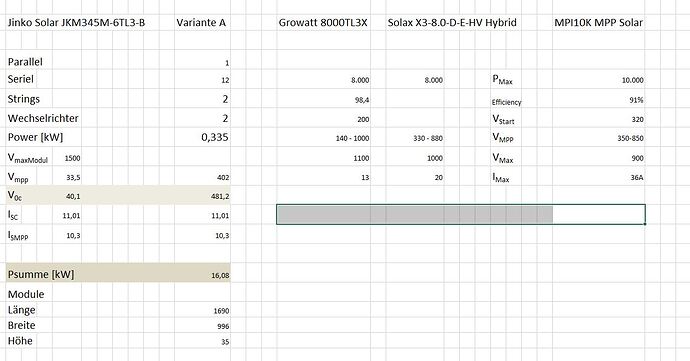The height and width of the screenshot is (361, 690).
Task: Select the 'Efficiency' label cell
Action: (x=506, y=102)
